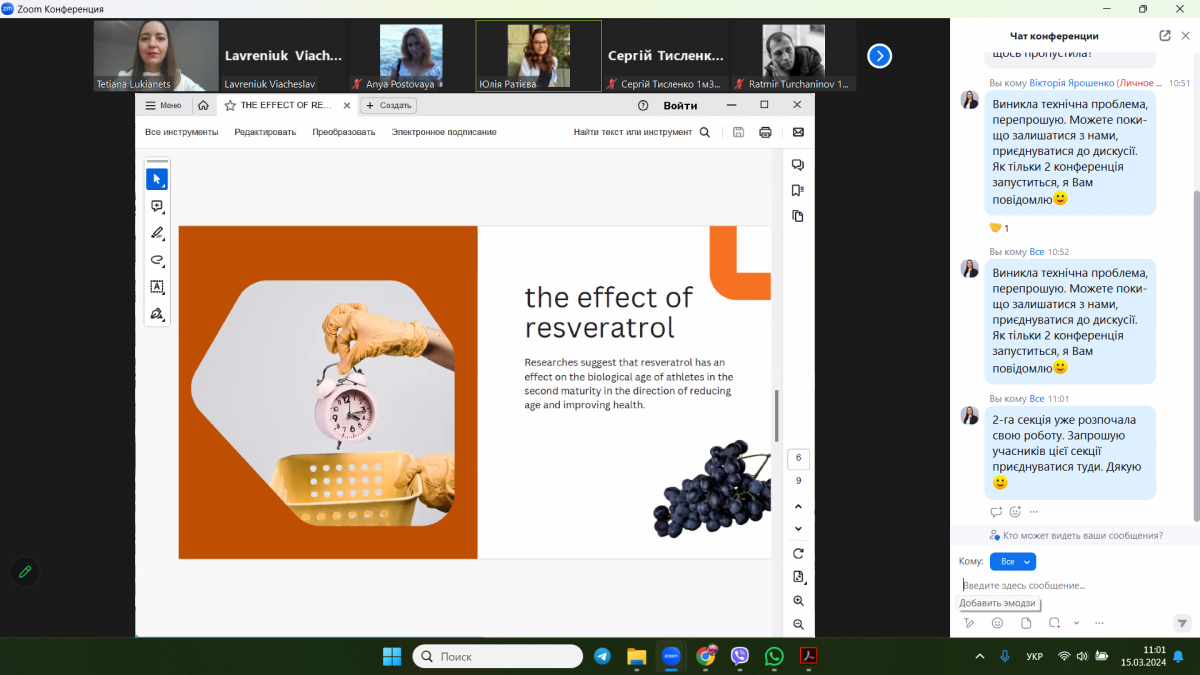Click the zoom in magnifier icon
The image size is (1200, 675).
click(x=798, y=601)
